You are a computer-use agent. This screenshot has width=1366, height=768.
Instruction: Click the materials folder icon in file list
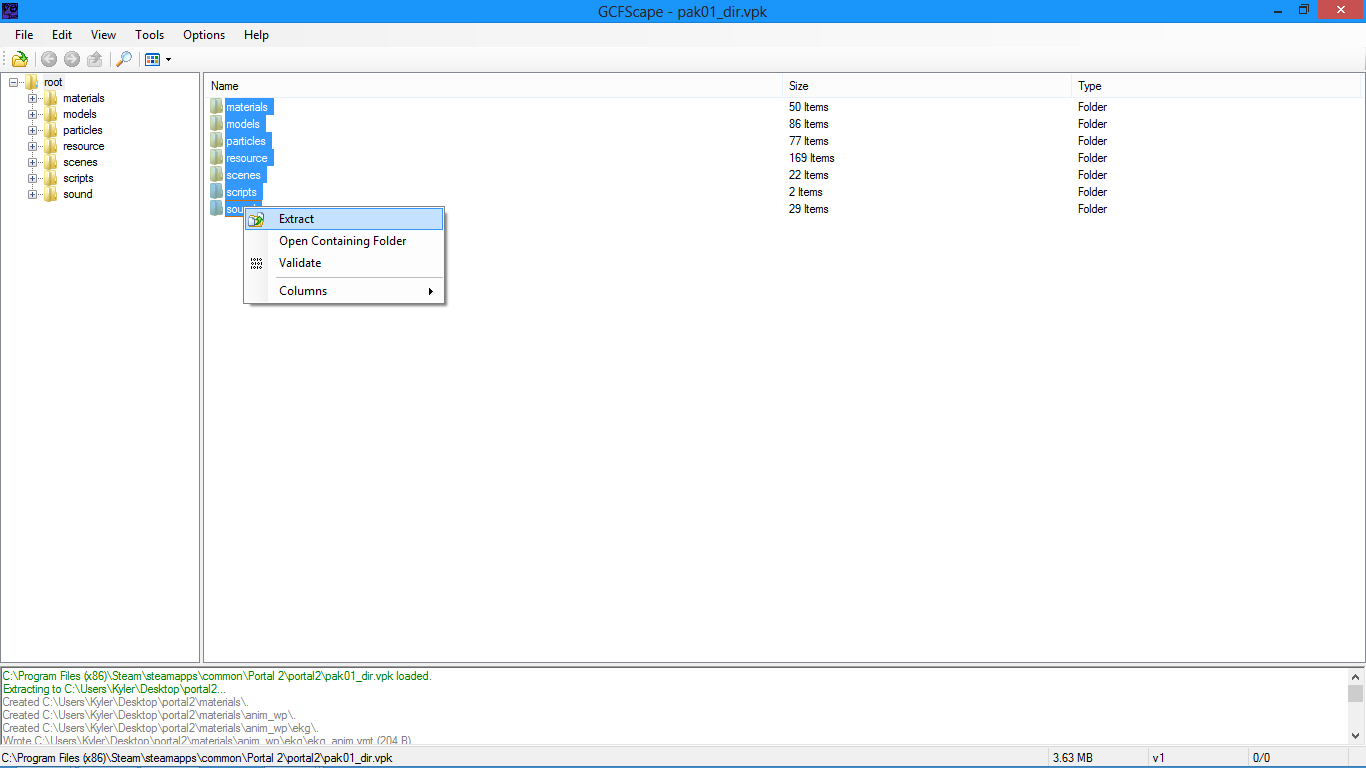tap(217, 107)
